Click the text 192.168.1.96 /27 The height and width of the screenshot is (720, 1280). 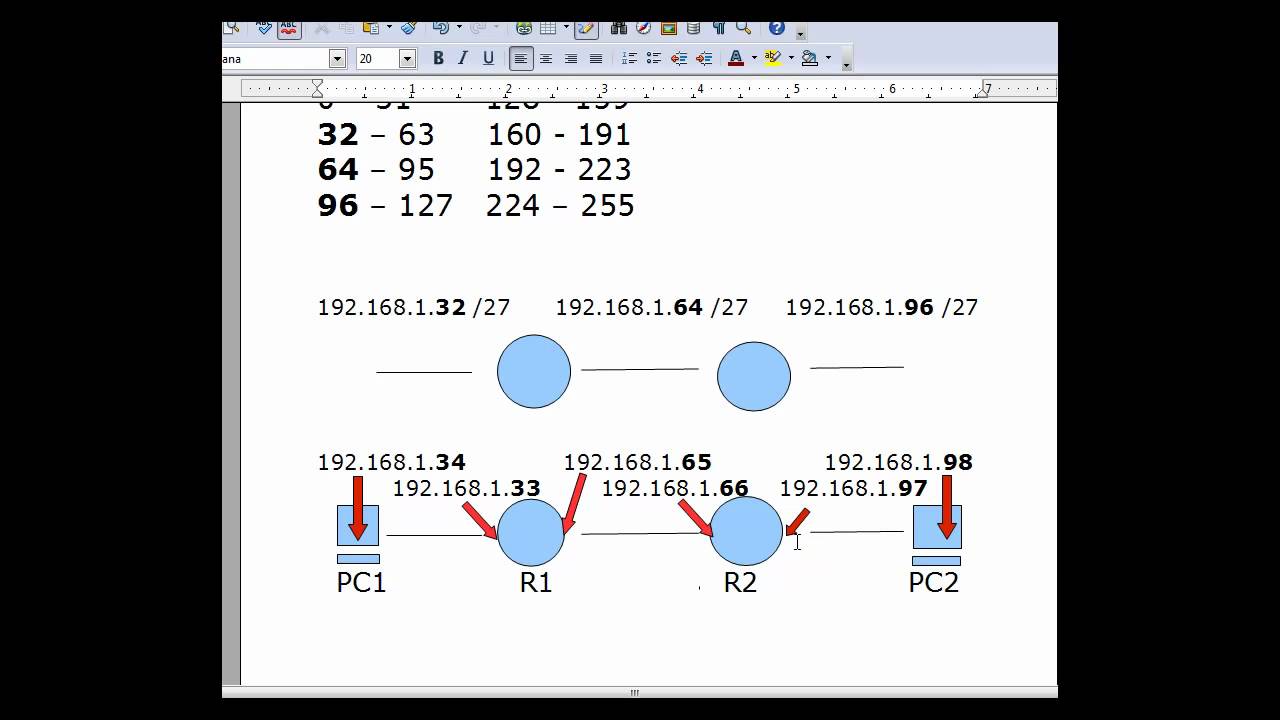pos(882,307)
